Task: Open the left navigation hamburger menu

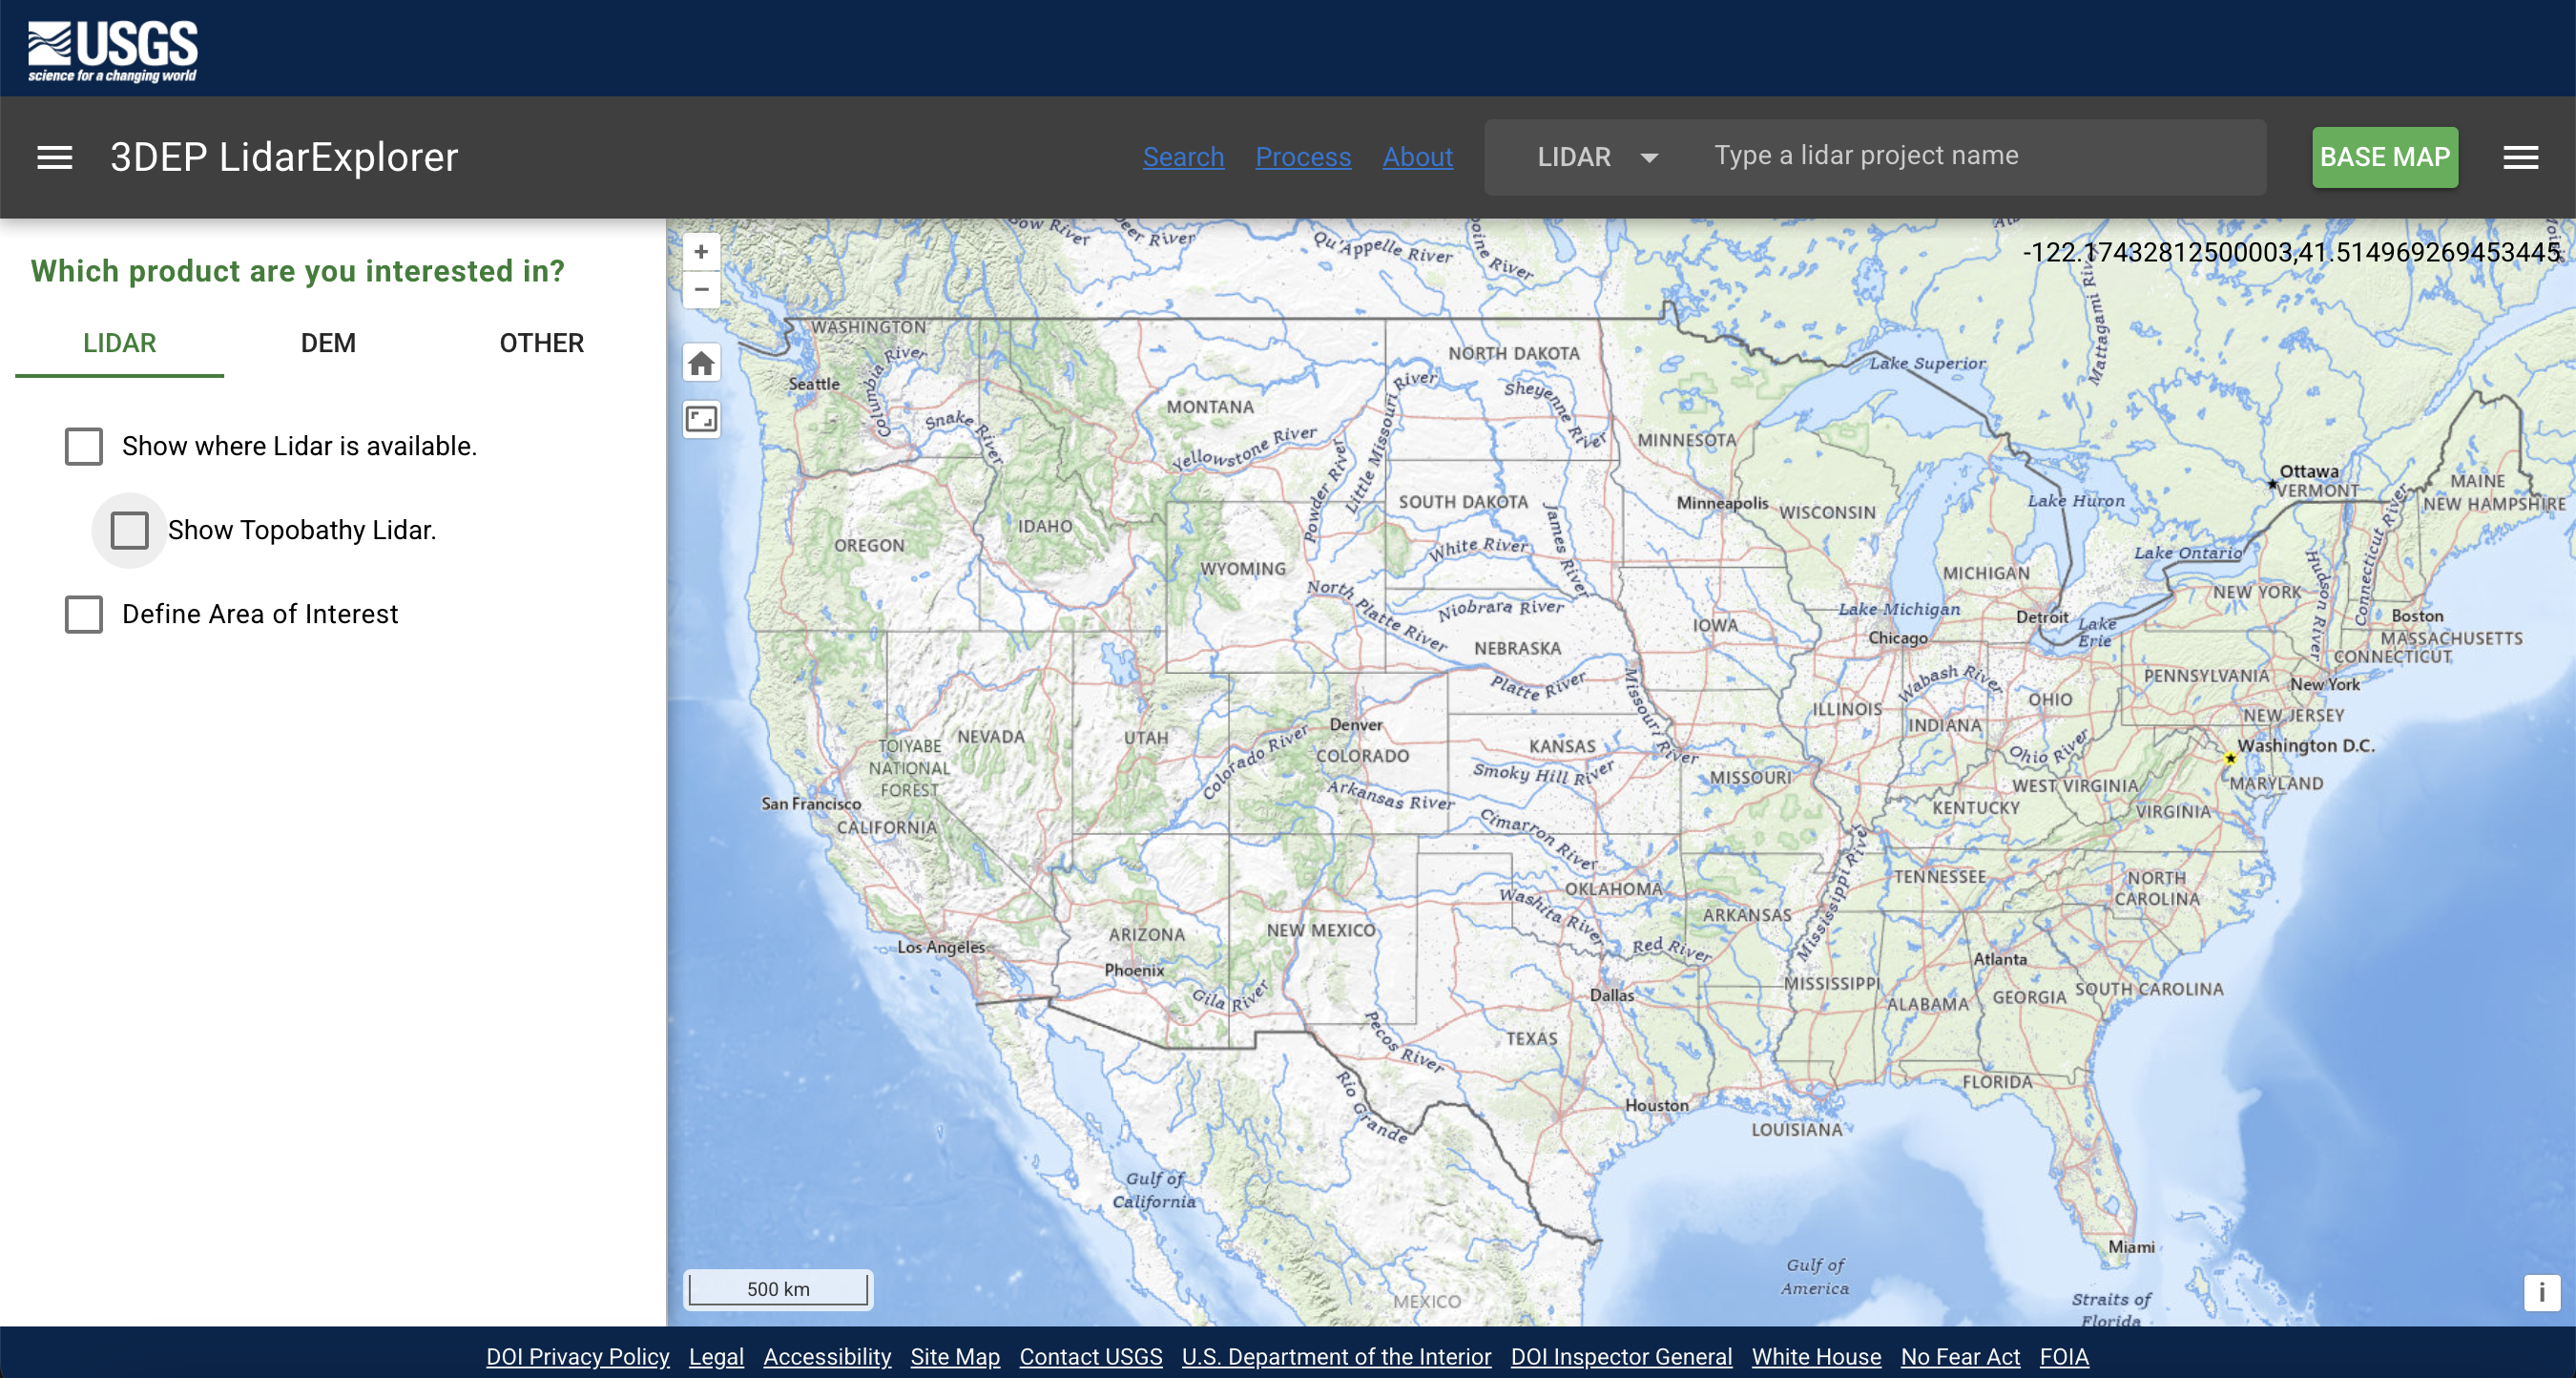Action: [x=55, y=157]
